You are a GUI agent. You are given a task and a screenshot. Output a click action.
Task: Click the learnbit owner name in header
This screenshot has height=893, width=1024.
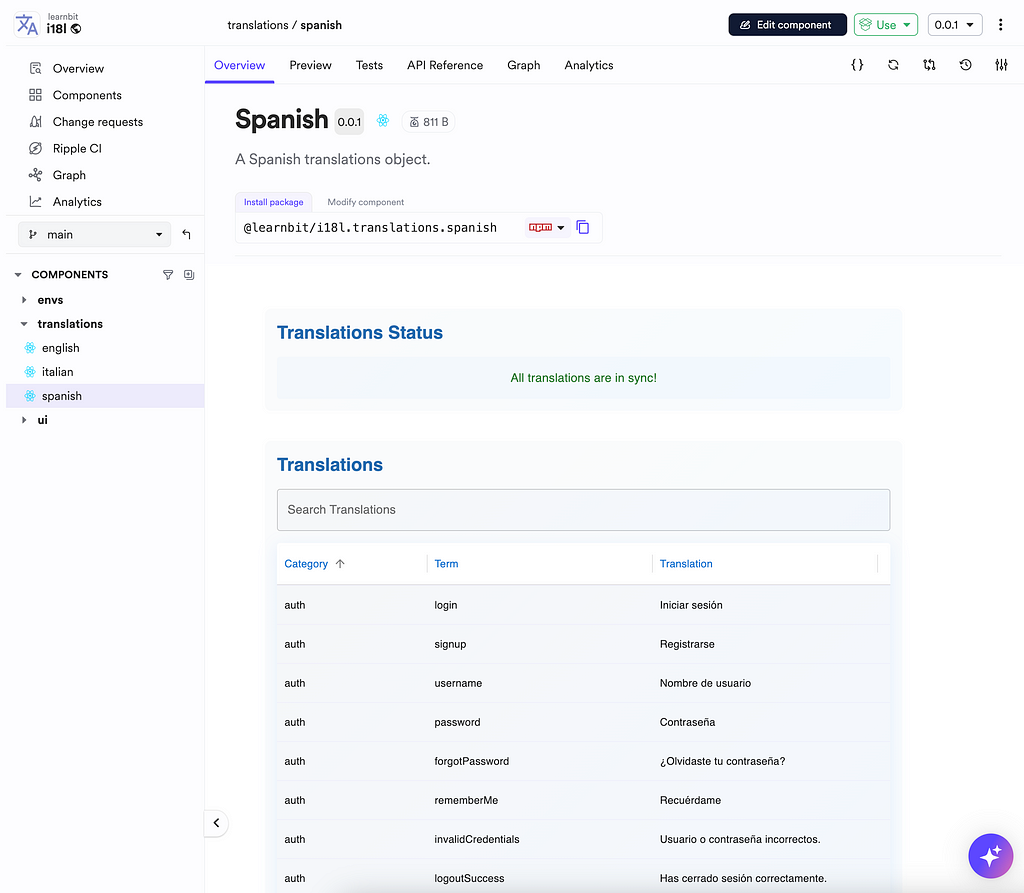pyautogui.click(x=63, y=17)
